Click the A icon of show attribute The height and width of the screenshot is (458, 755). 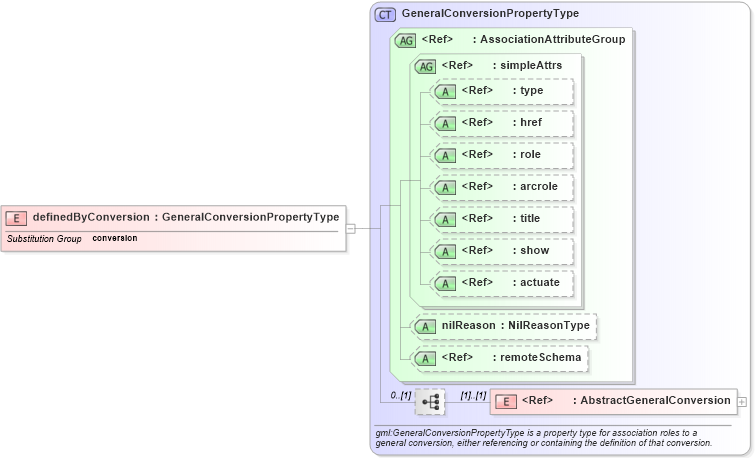445,251
